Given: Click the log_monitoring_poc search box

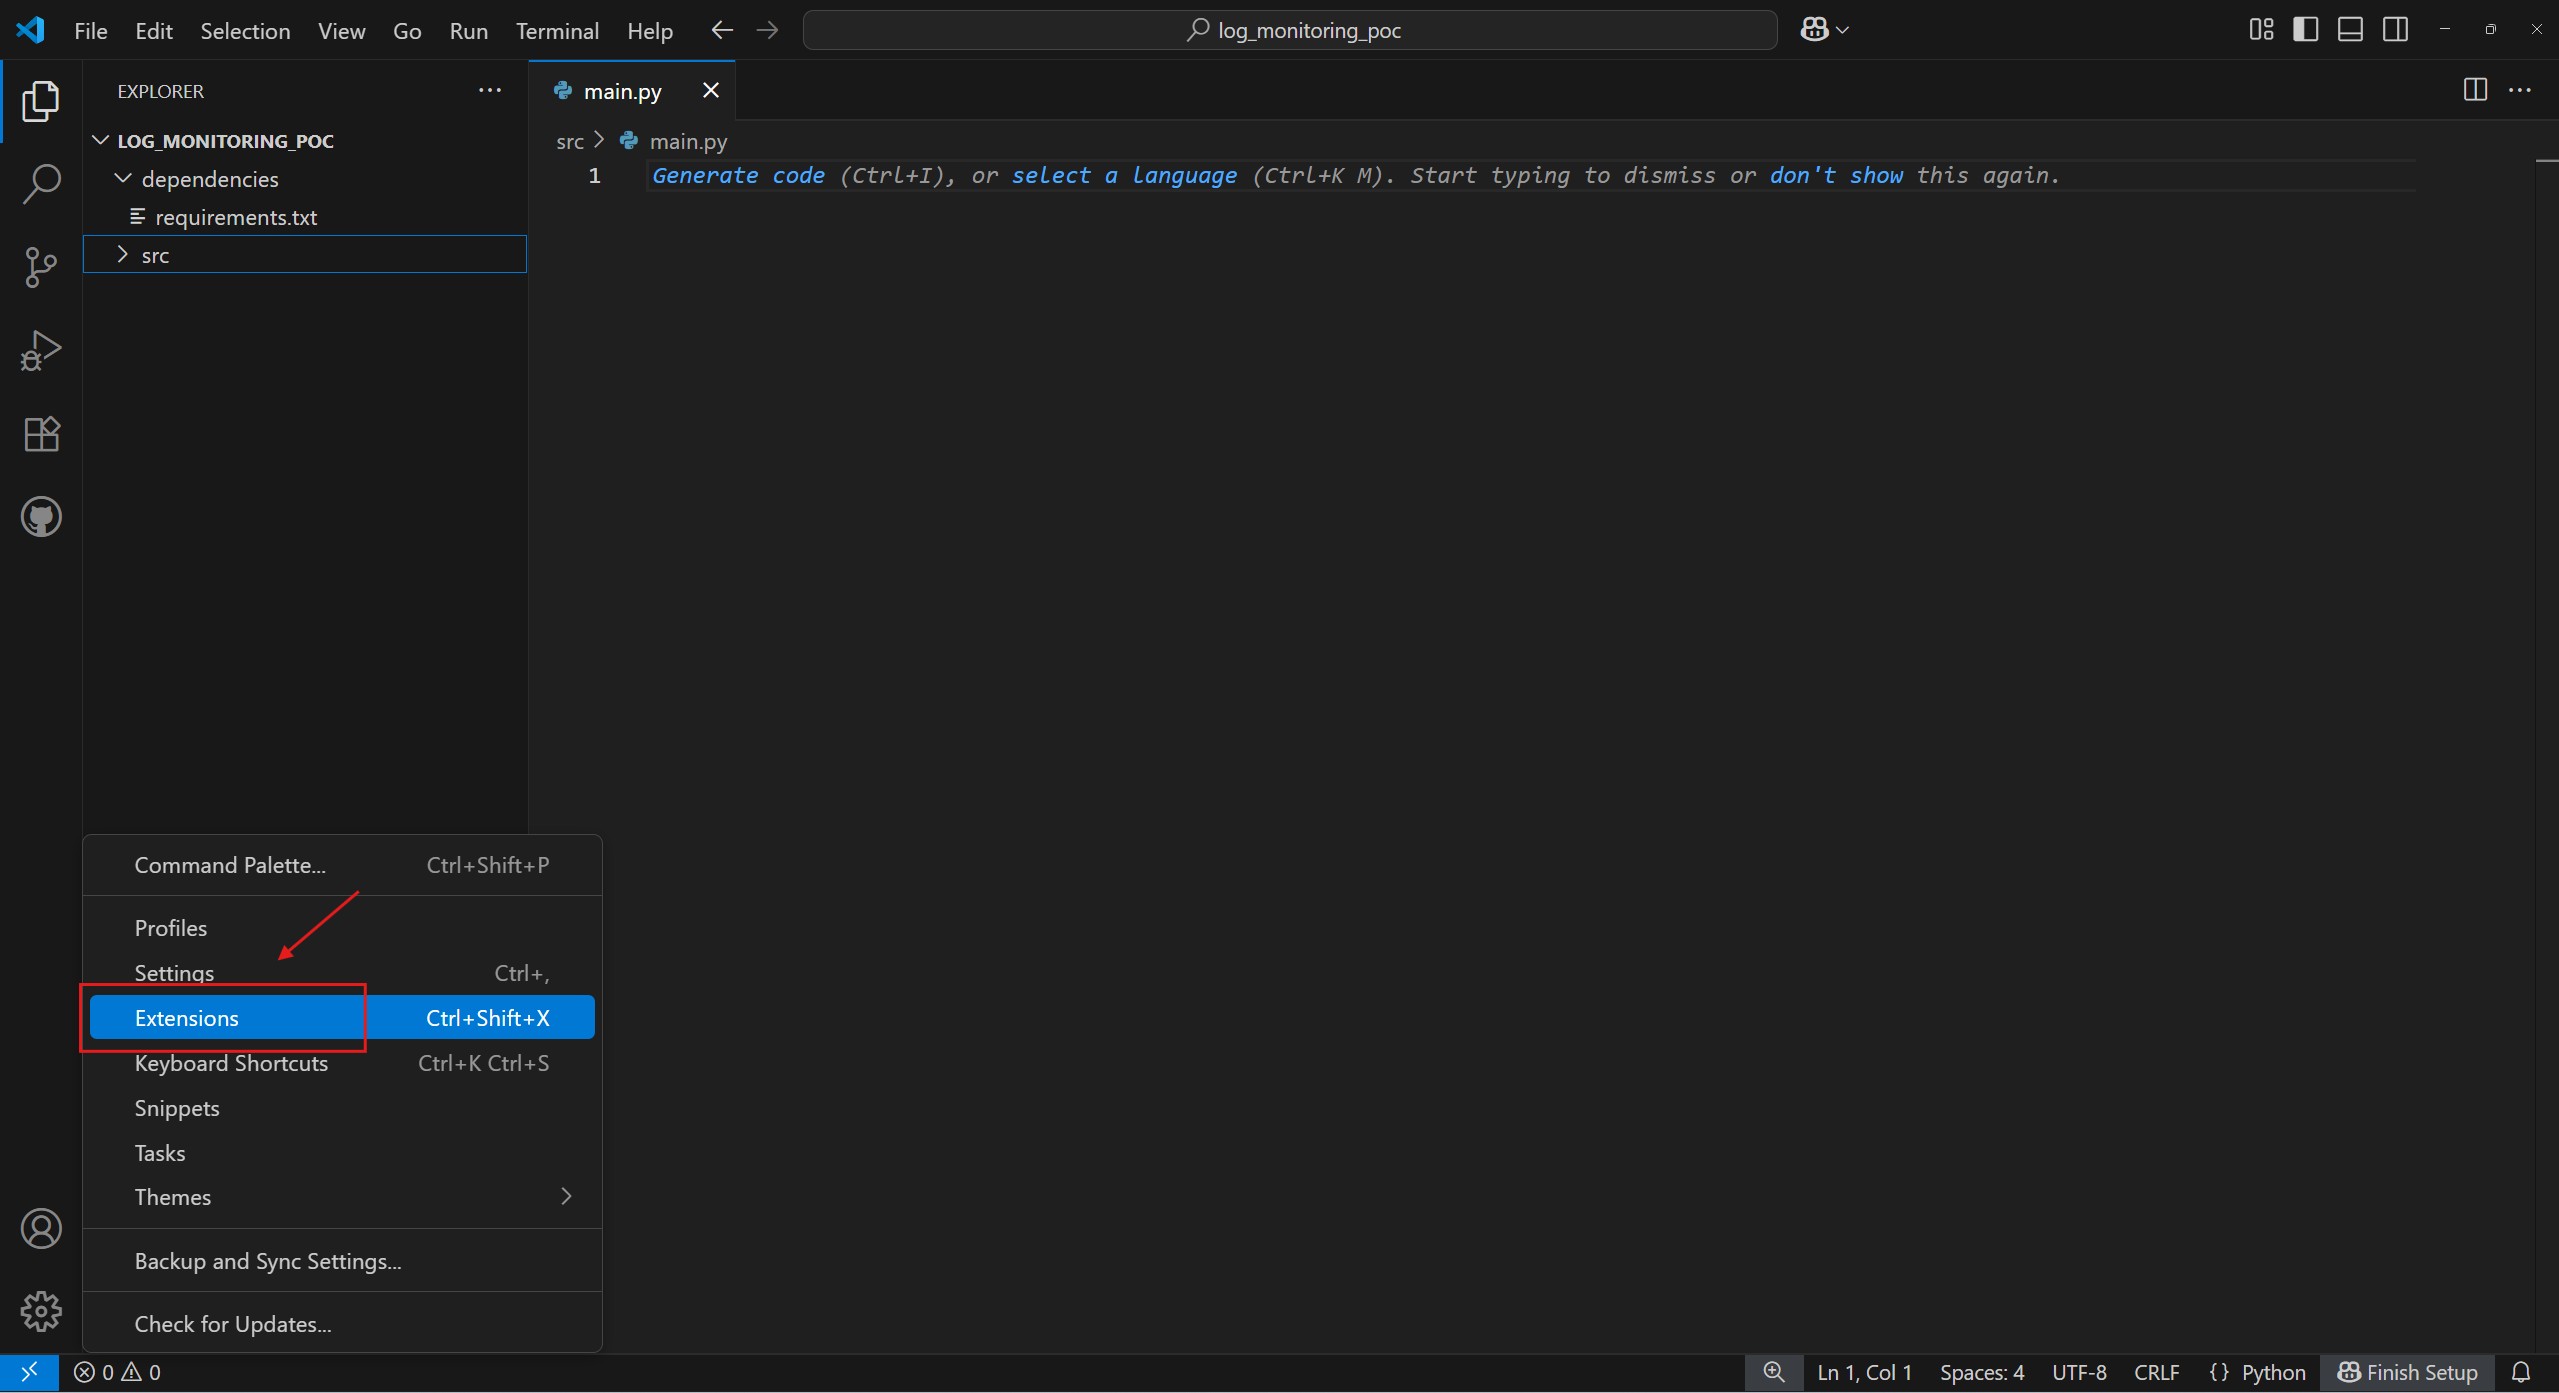Looking at the screenshot, I should point(1289,30).
